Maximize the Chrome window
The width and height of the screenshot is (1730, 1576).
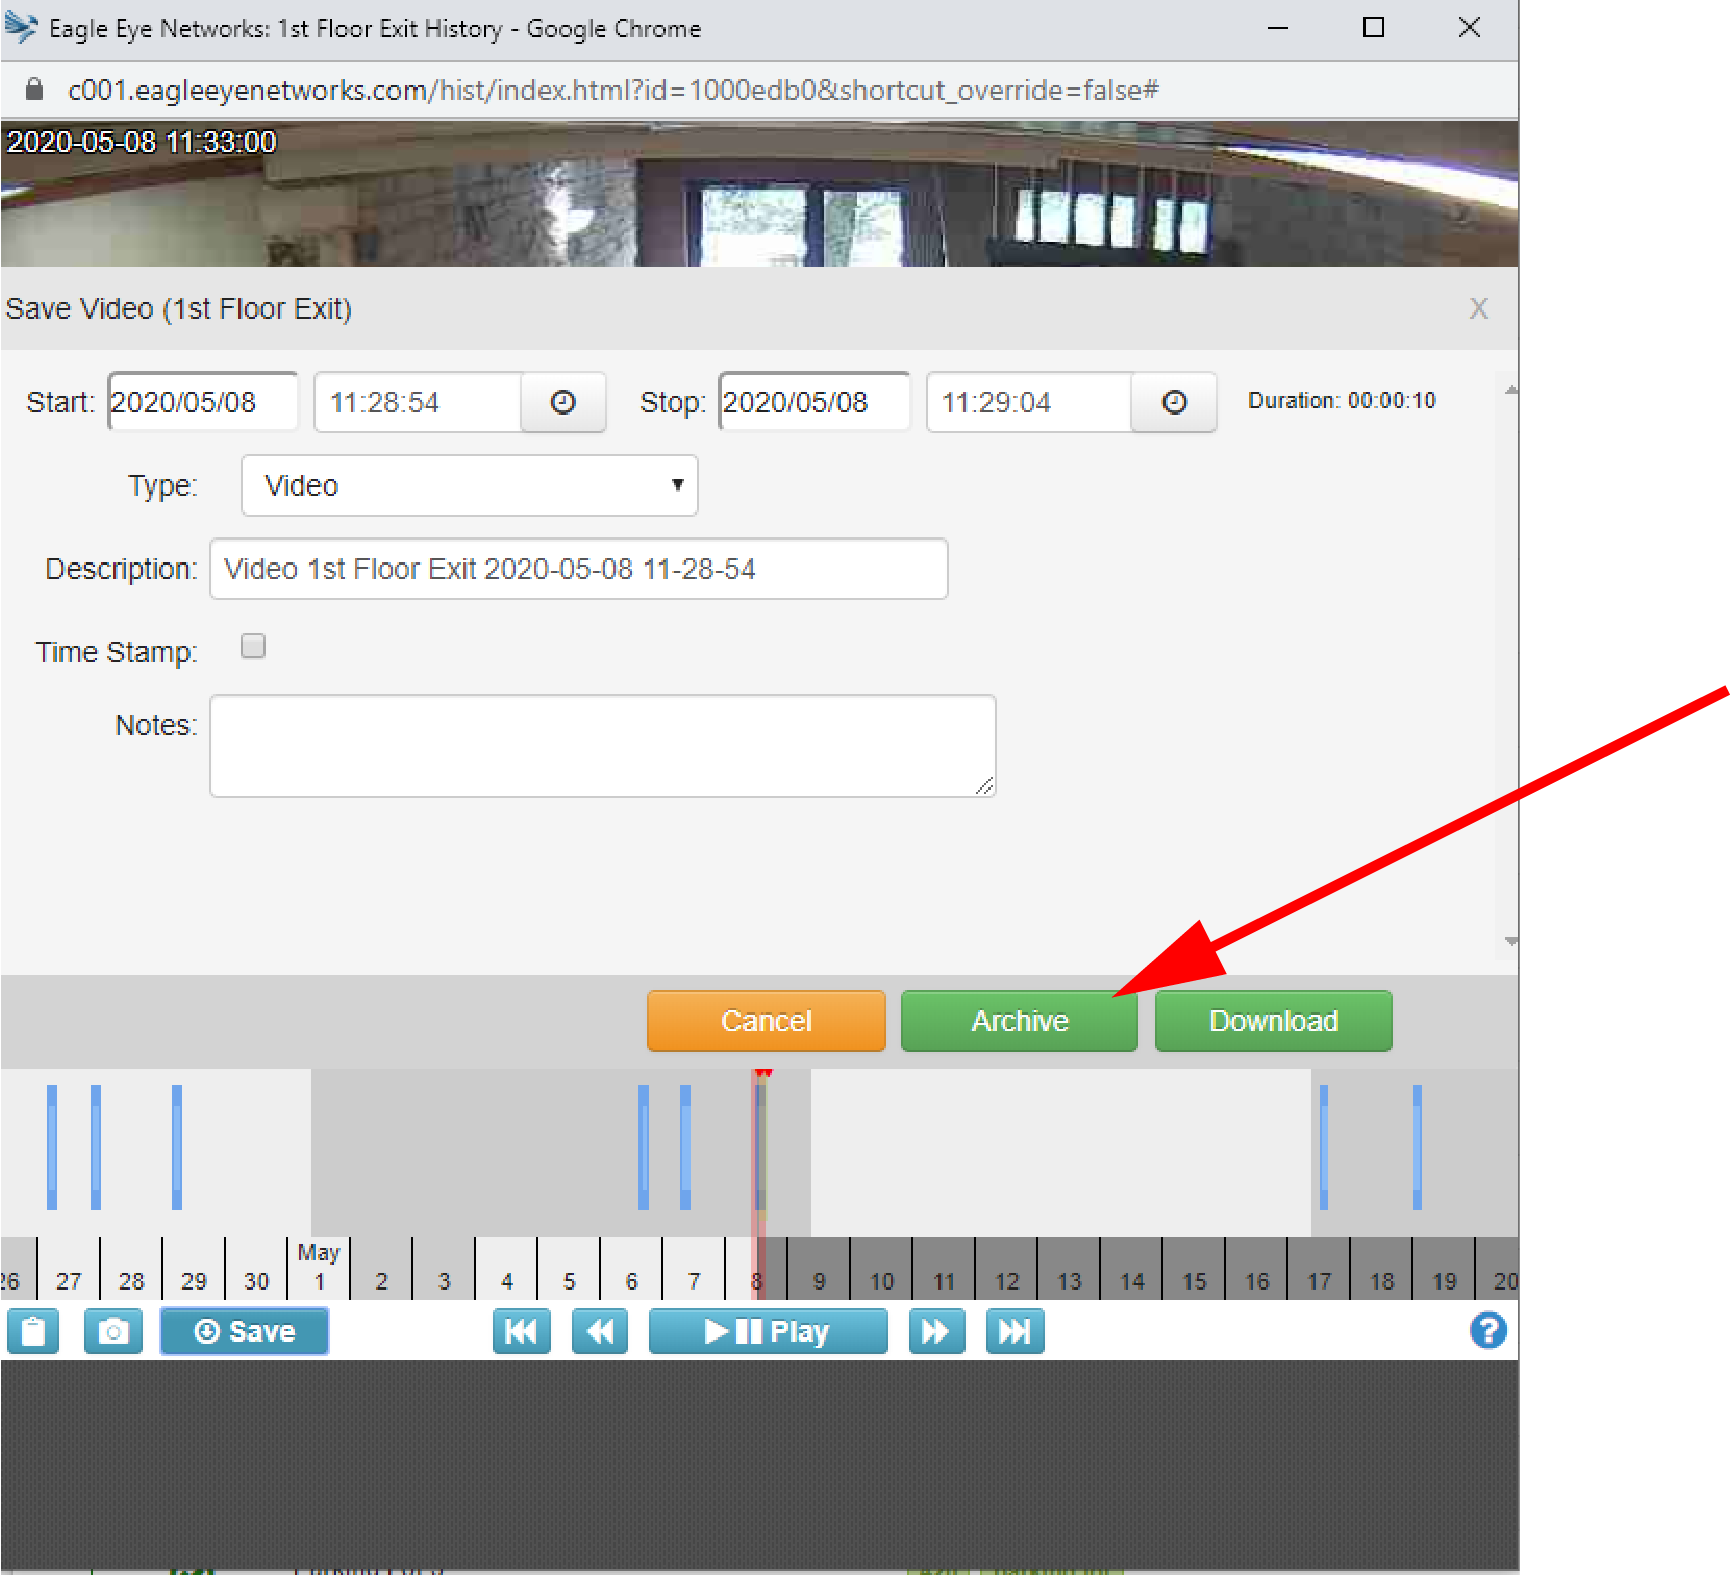pyautogui.click(x=1373, y=28)
